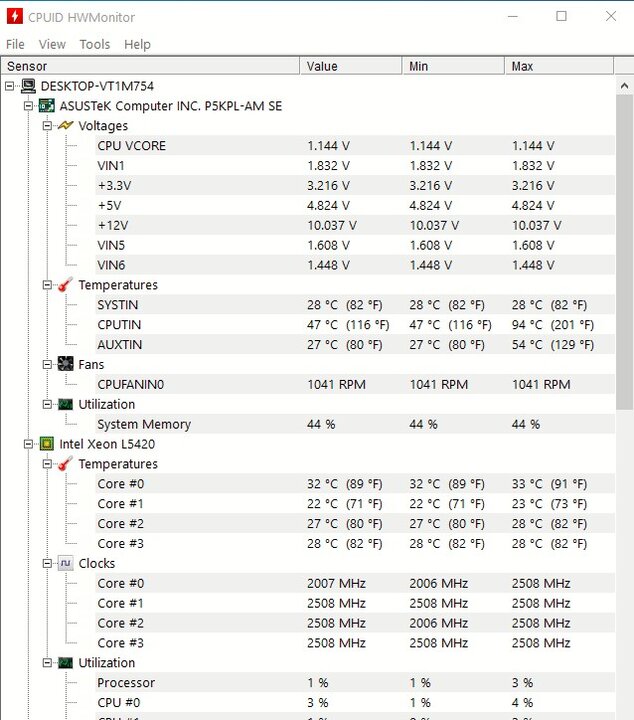Select the CPUTIN temperature row
The height and width of the screenshot is (720, 634).
354,325
